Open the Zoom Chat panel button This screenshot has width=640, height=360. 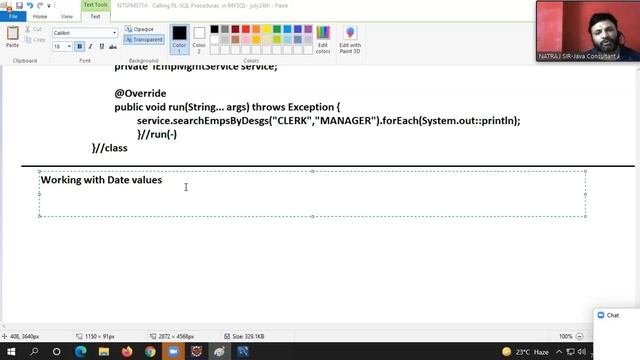click(609, 315)
